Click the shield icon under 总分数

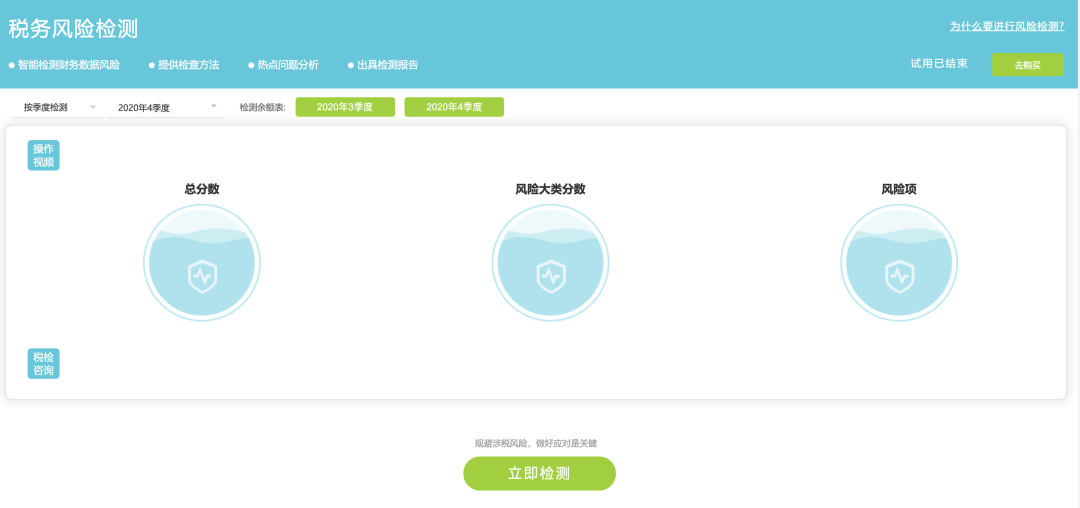tap(202, 275)
